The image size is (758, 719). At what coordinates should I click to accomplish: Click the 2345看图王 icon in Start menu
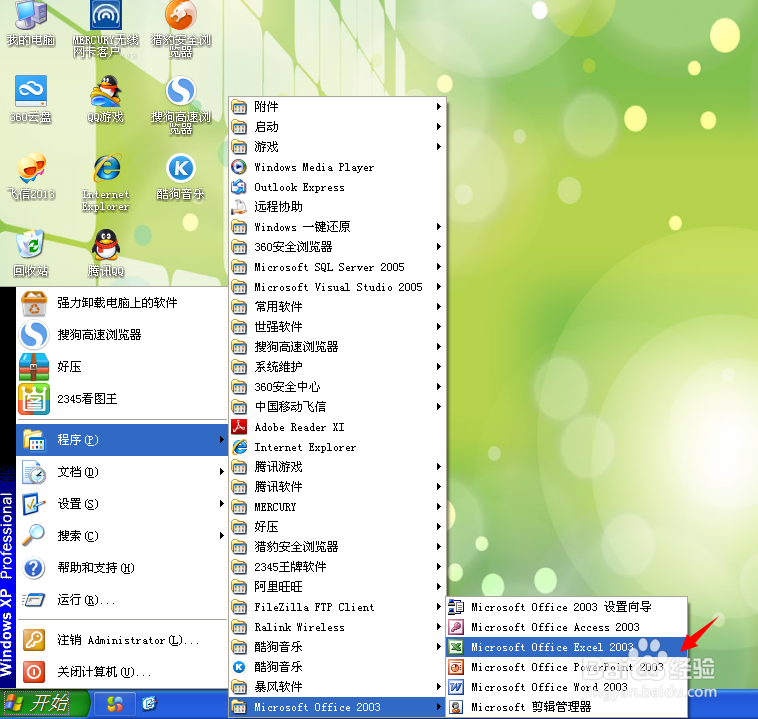[34, 399]
